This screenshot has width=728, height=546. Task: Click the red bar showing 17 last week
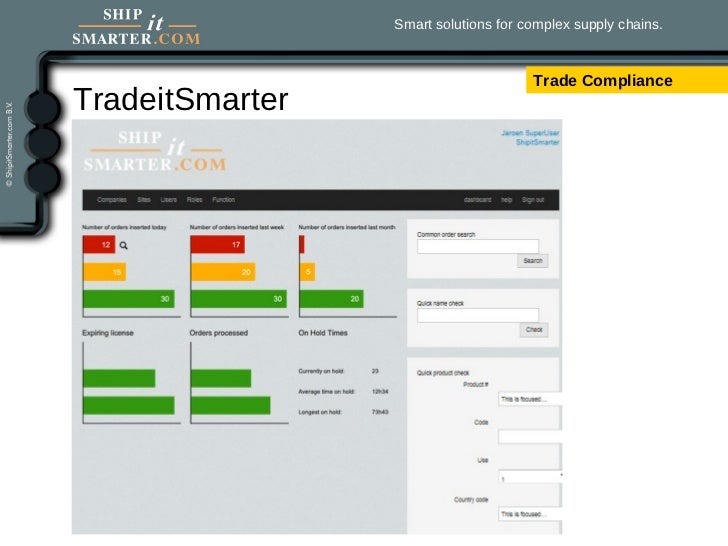pyautogui.click(x=218, y=245)
